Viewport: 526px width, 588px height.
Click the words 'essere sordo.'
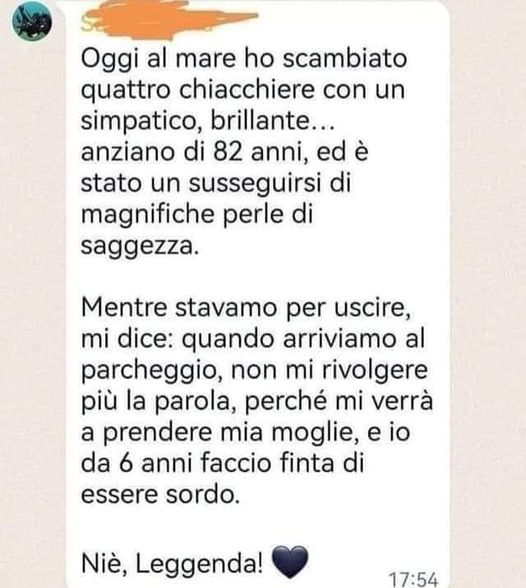160,495
